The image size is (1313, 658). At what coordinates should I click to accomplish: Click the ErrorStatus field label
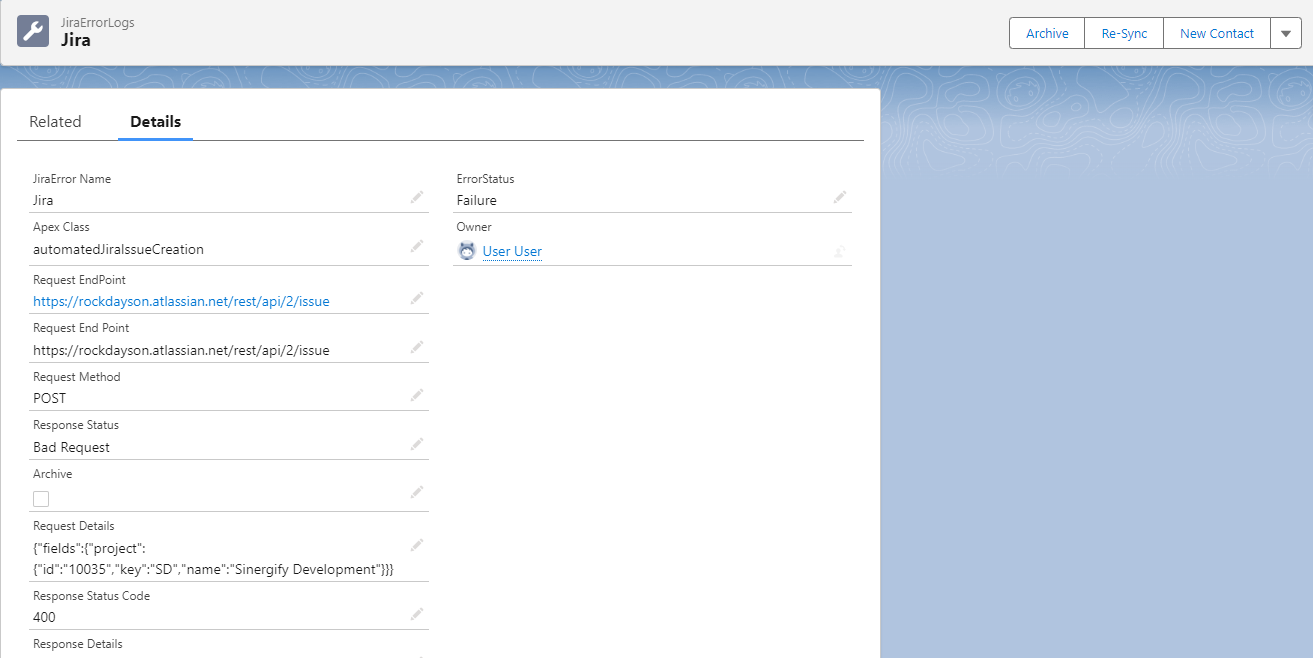(485, 179)
